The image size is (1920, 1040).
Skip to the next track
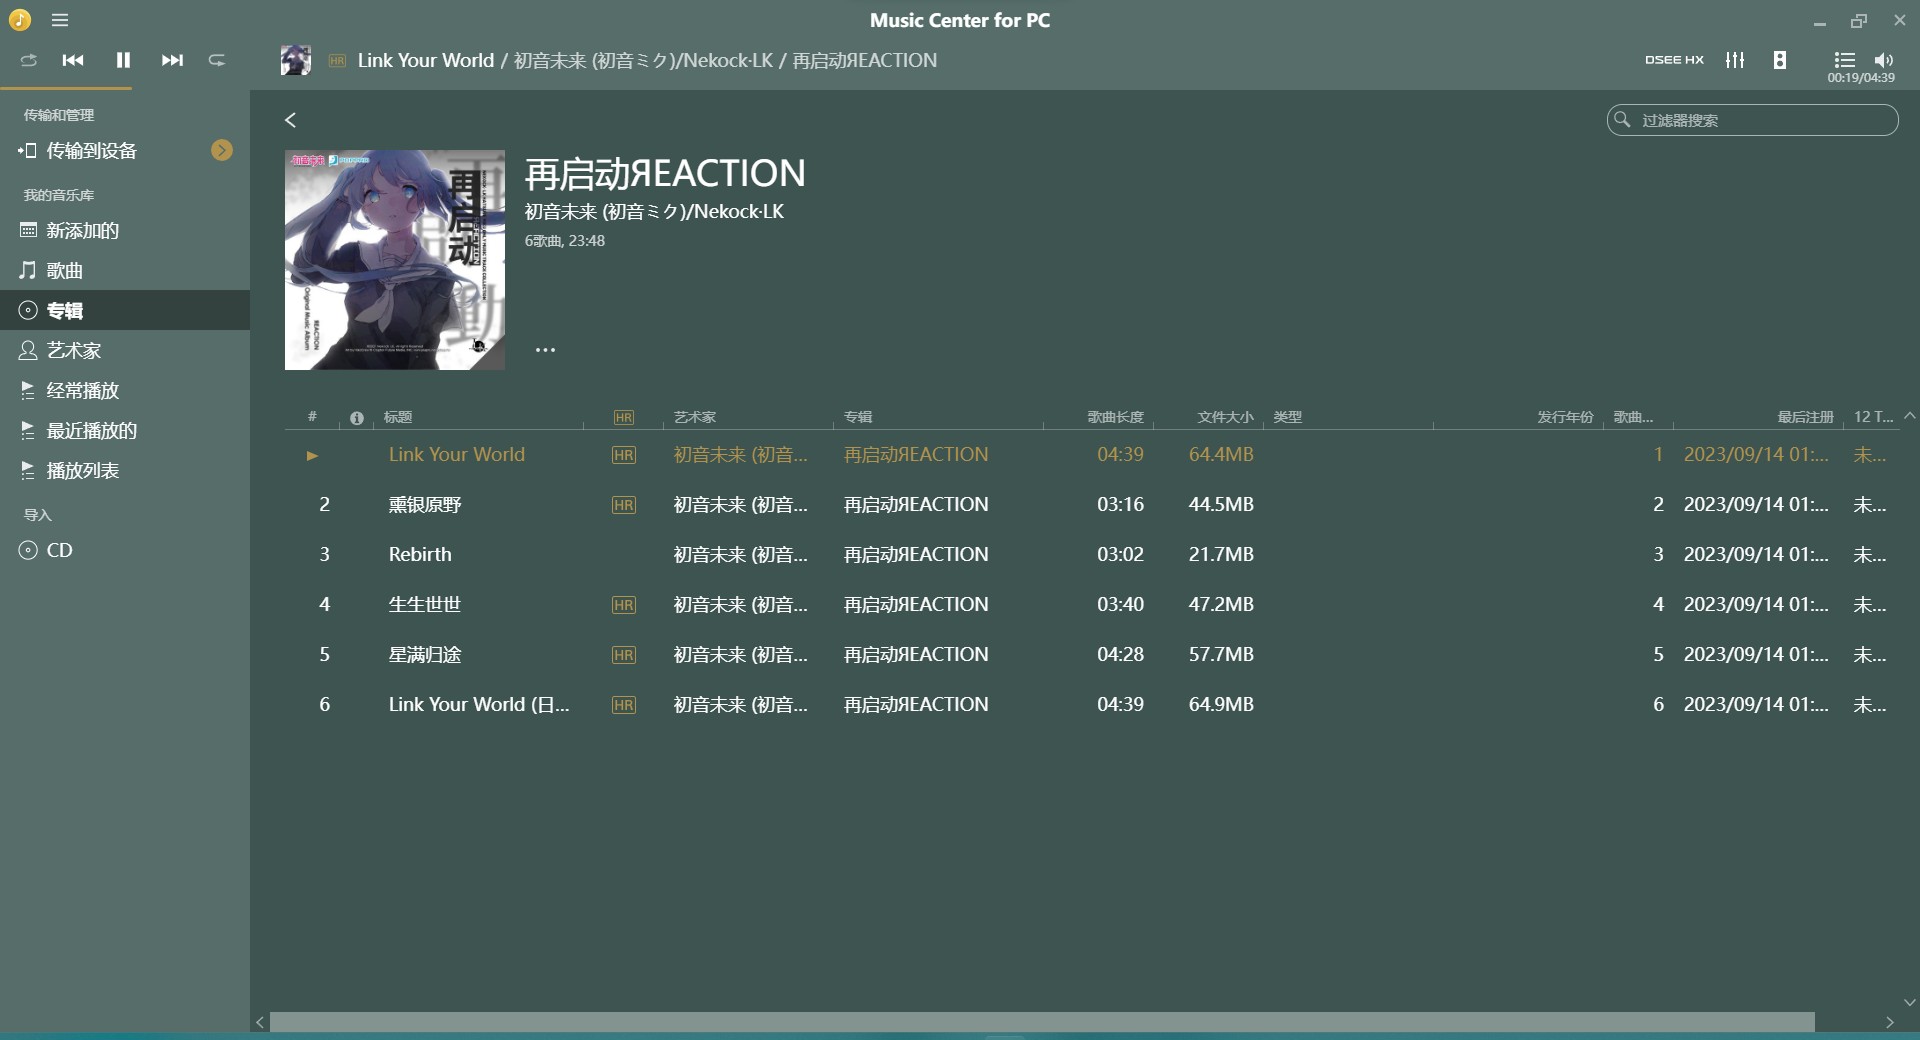(172, 60)
